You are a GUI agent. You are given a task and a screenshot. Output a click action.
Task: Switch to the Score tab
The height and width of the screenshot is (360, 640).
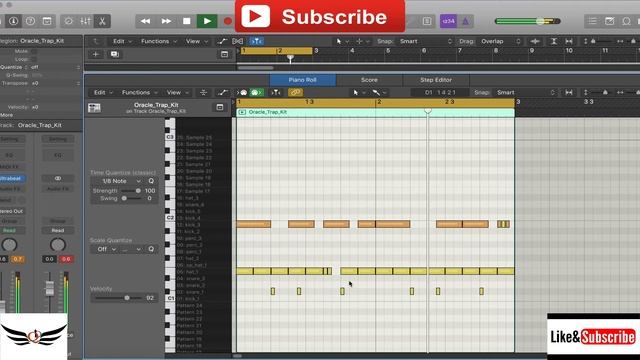pyautogui.click(x=369, y=80)
